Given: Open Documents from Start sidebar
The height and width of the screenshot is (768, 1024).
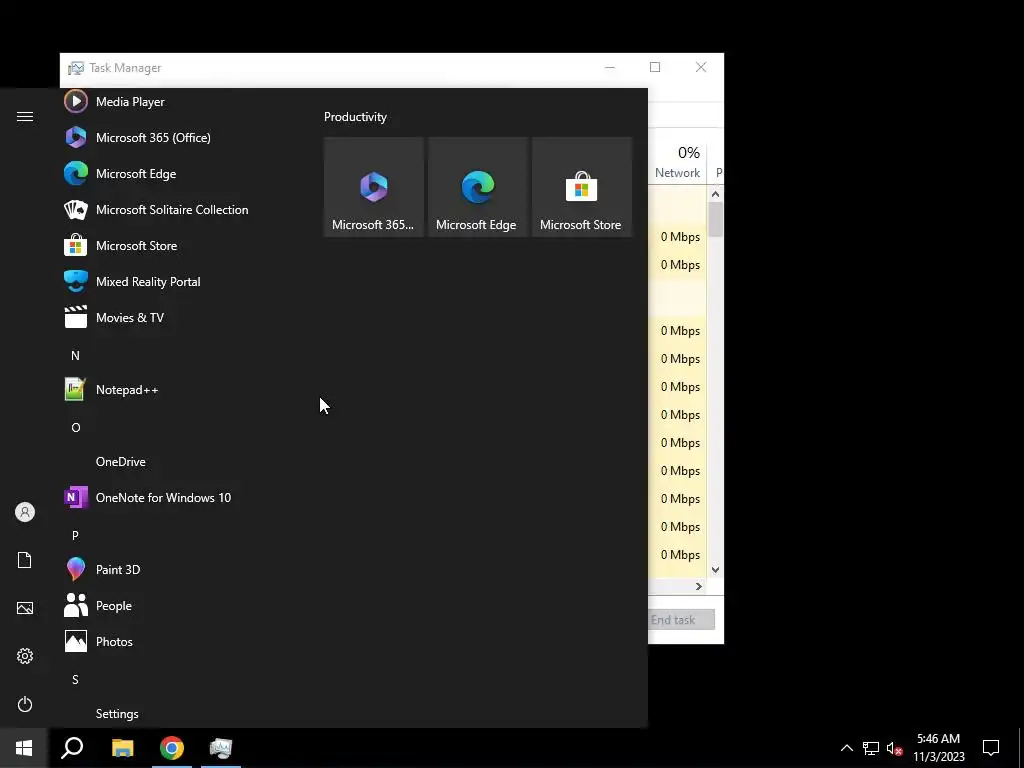Looking at the screenshot, I should [25, 560].
